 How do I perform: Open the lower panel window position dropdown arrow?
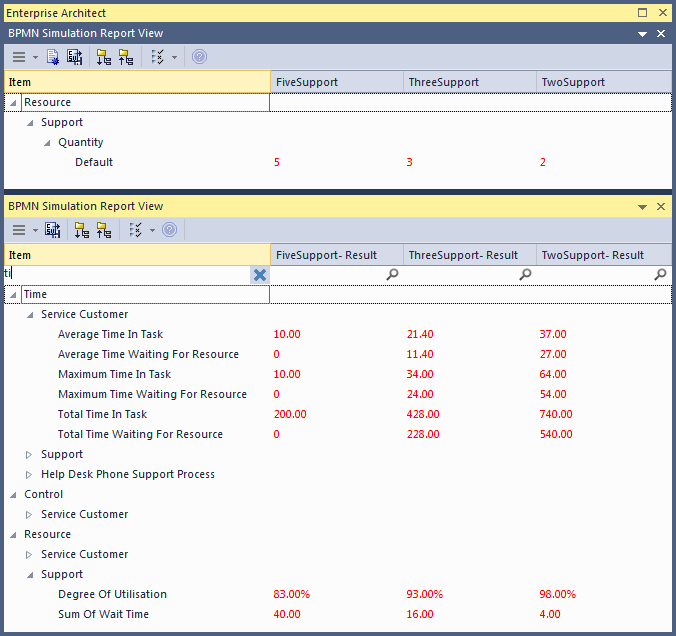coord(643,207)
